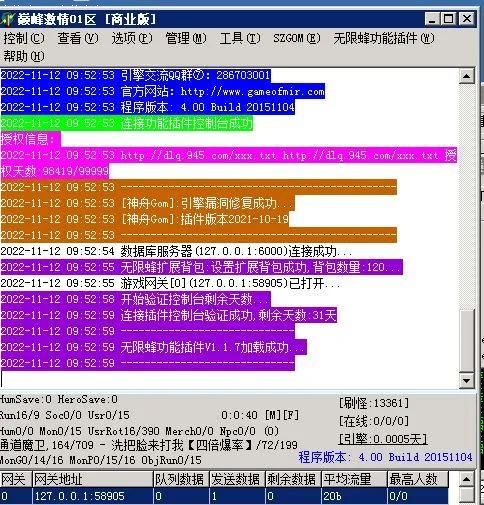Click the 剩余数据 column header
This screenshot has width=484, height=505.
[293, 479]
